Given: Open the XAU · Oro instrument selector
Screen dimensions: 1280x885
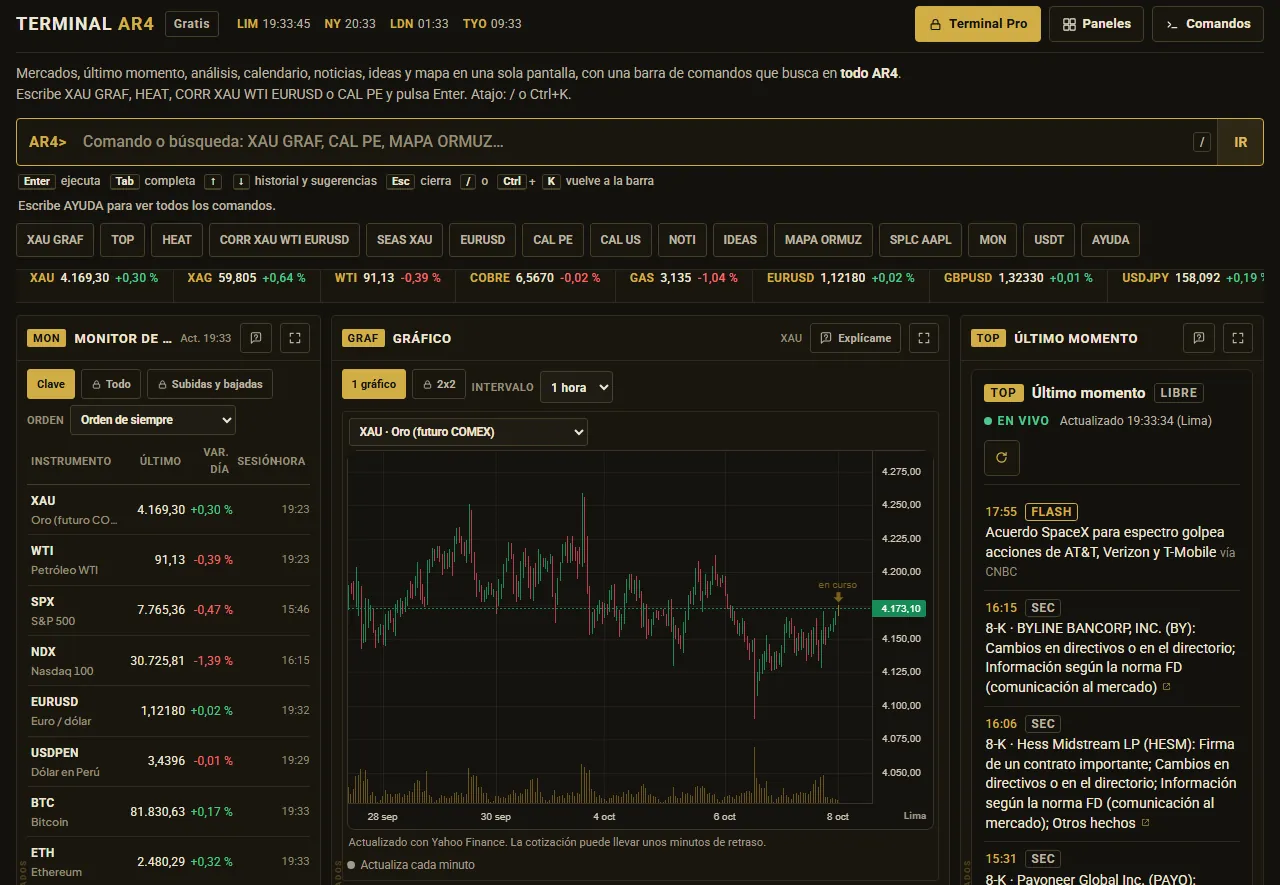Looking at the screenshot, I should coord(468,432).
